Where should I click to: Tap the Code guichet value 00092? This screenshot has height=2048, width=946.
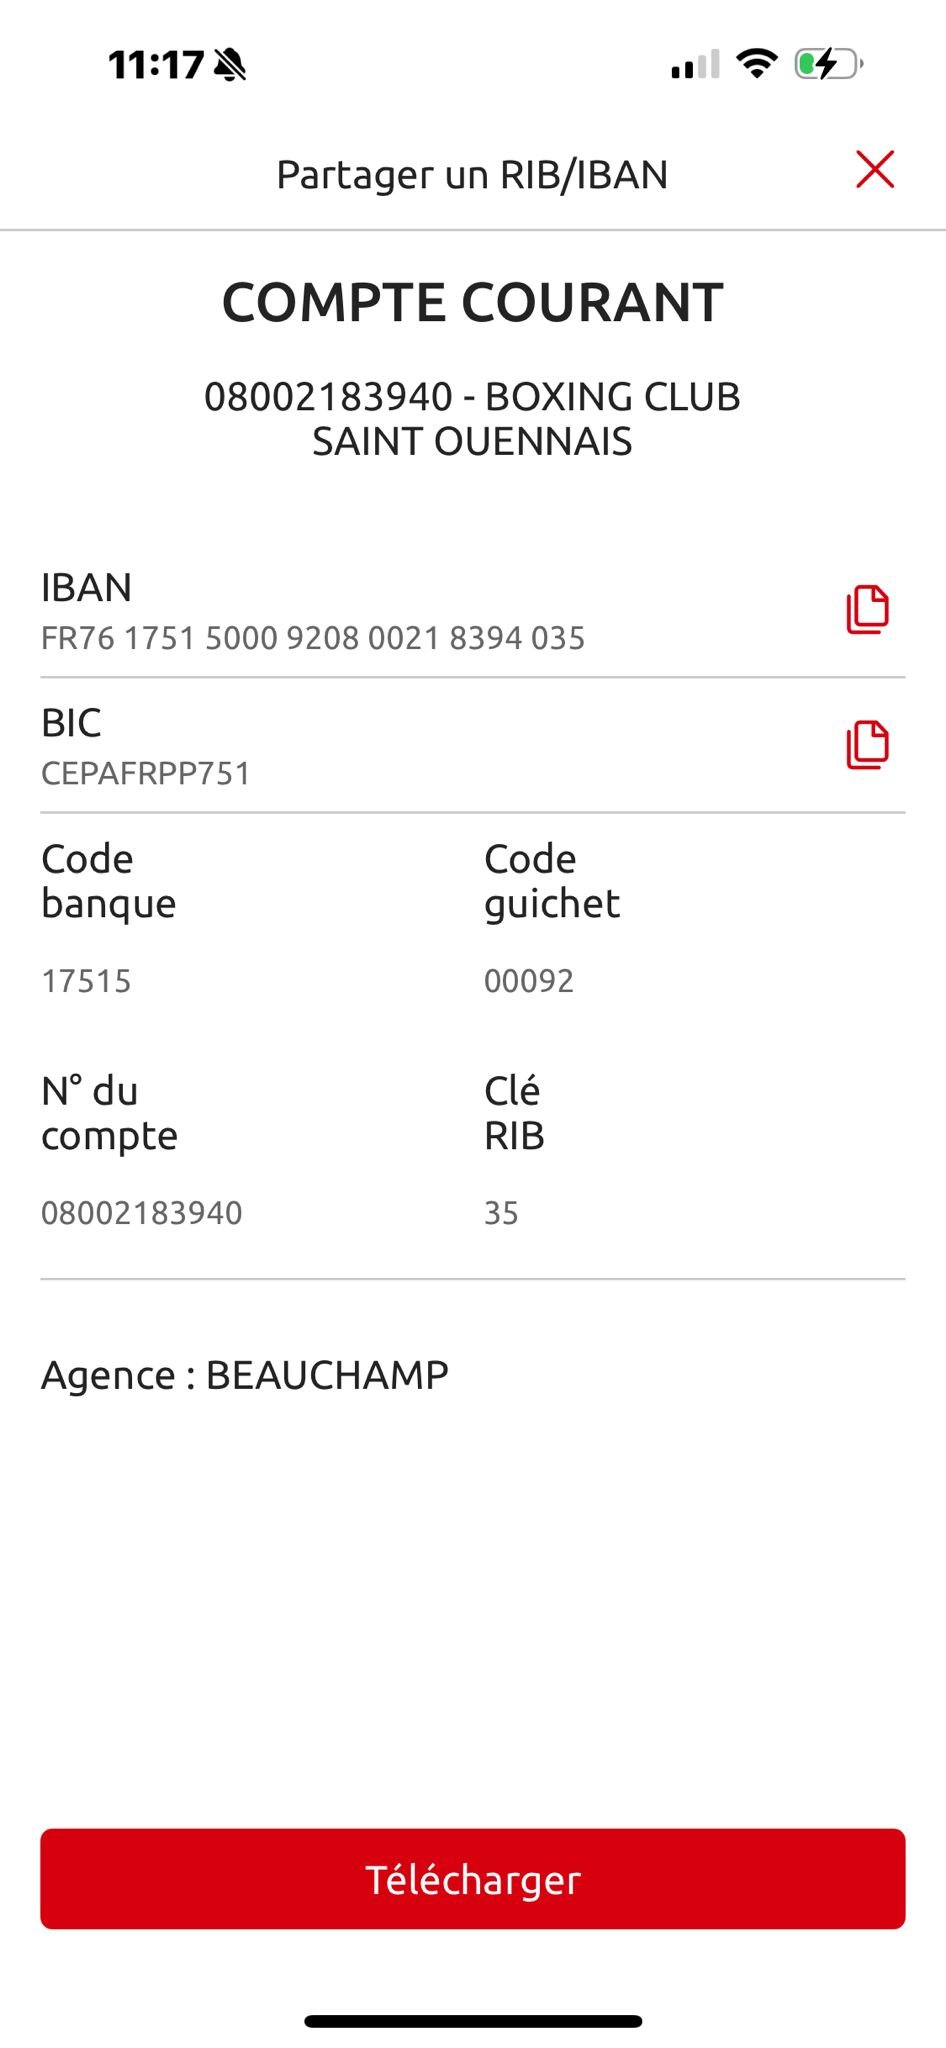pos(529,981)
